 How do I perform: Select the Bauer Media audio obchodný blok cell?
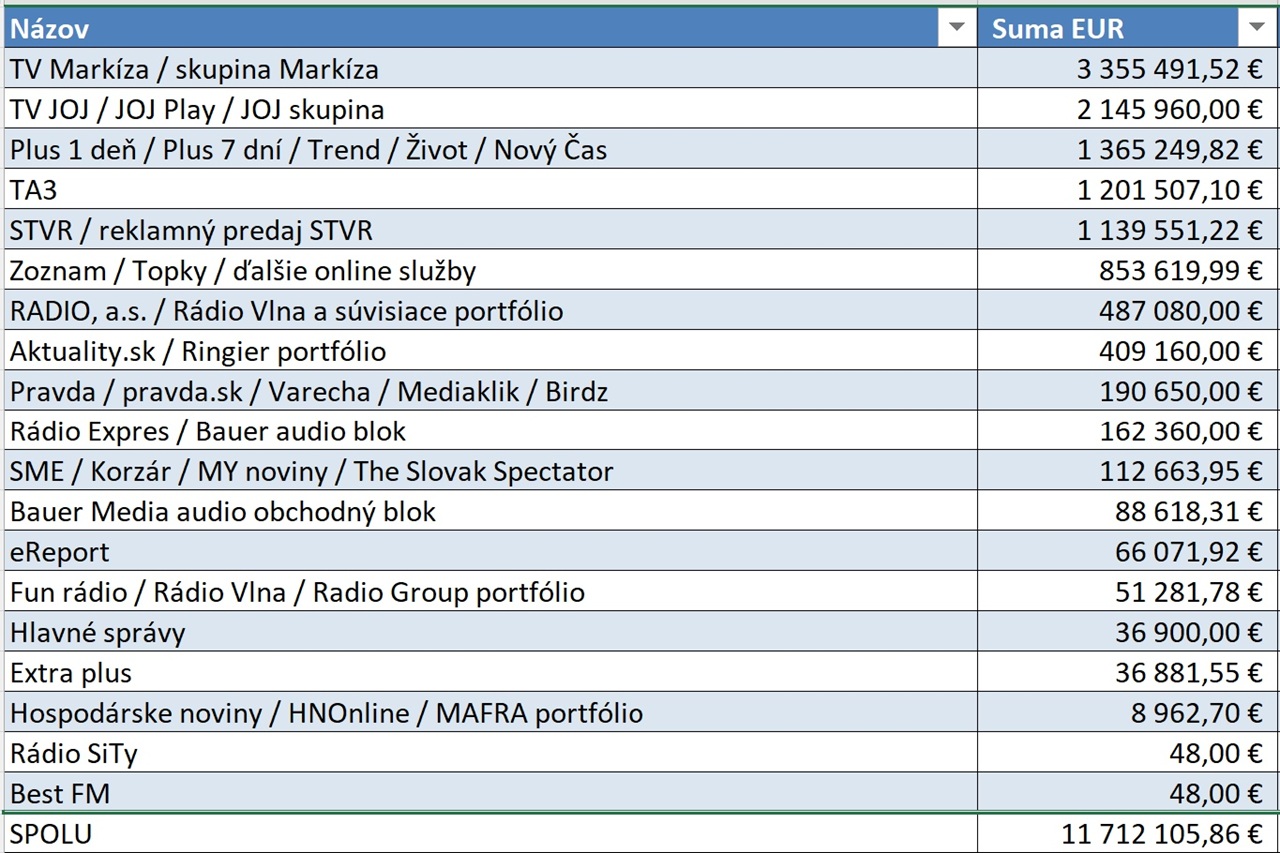click(x=488, y=511)
